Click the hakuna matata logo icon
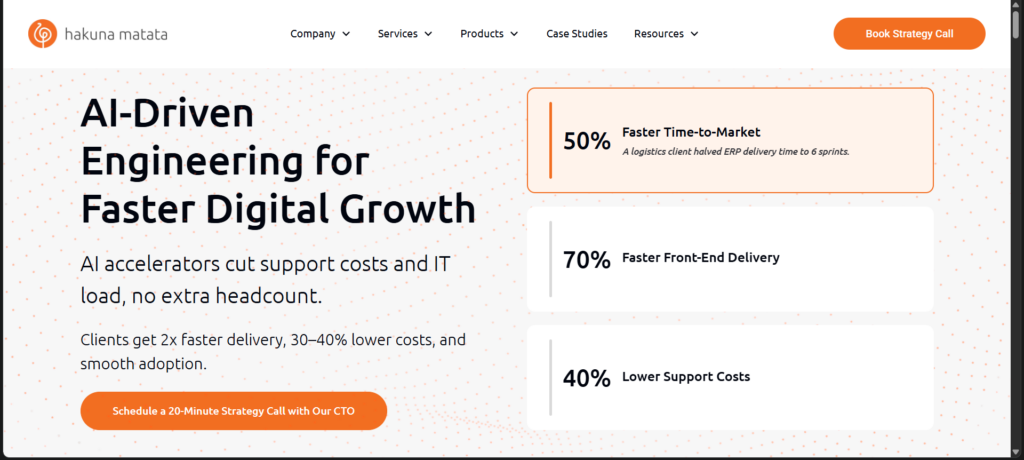Image resolution: width=1024 pixels, height=460 pixels. point(42,34)
